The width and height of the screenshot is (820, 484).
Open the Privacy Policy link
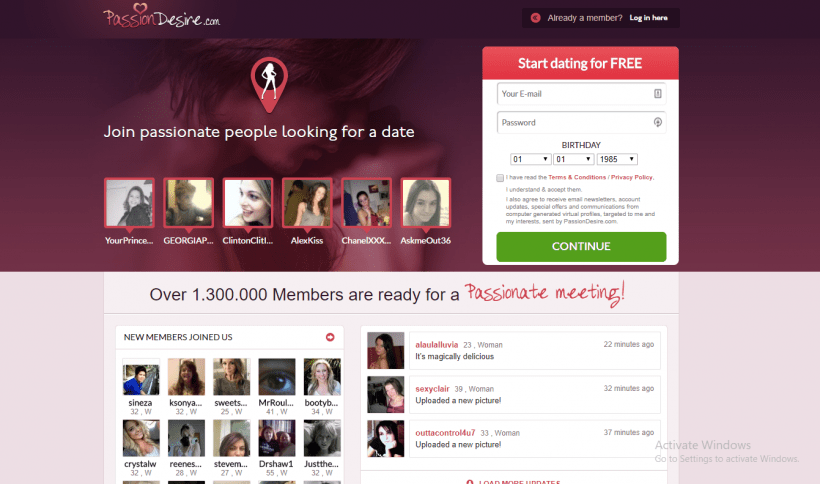click(632, 177)
